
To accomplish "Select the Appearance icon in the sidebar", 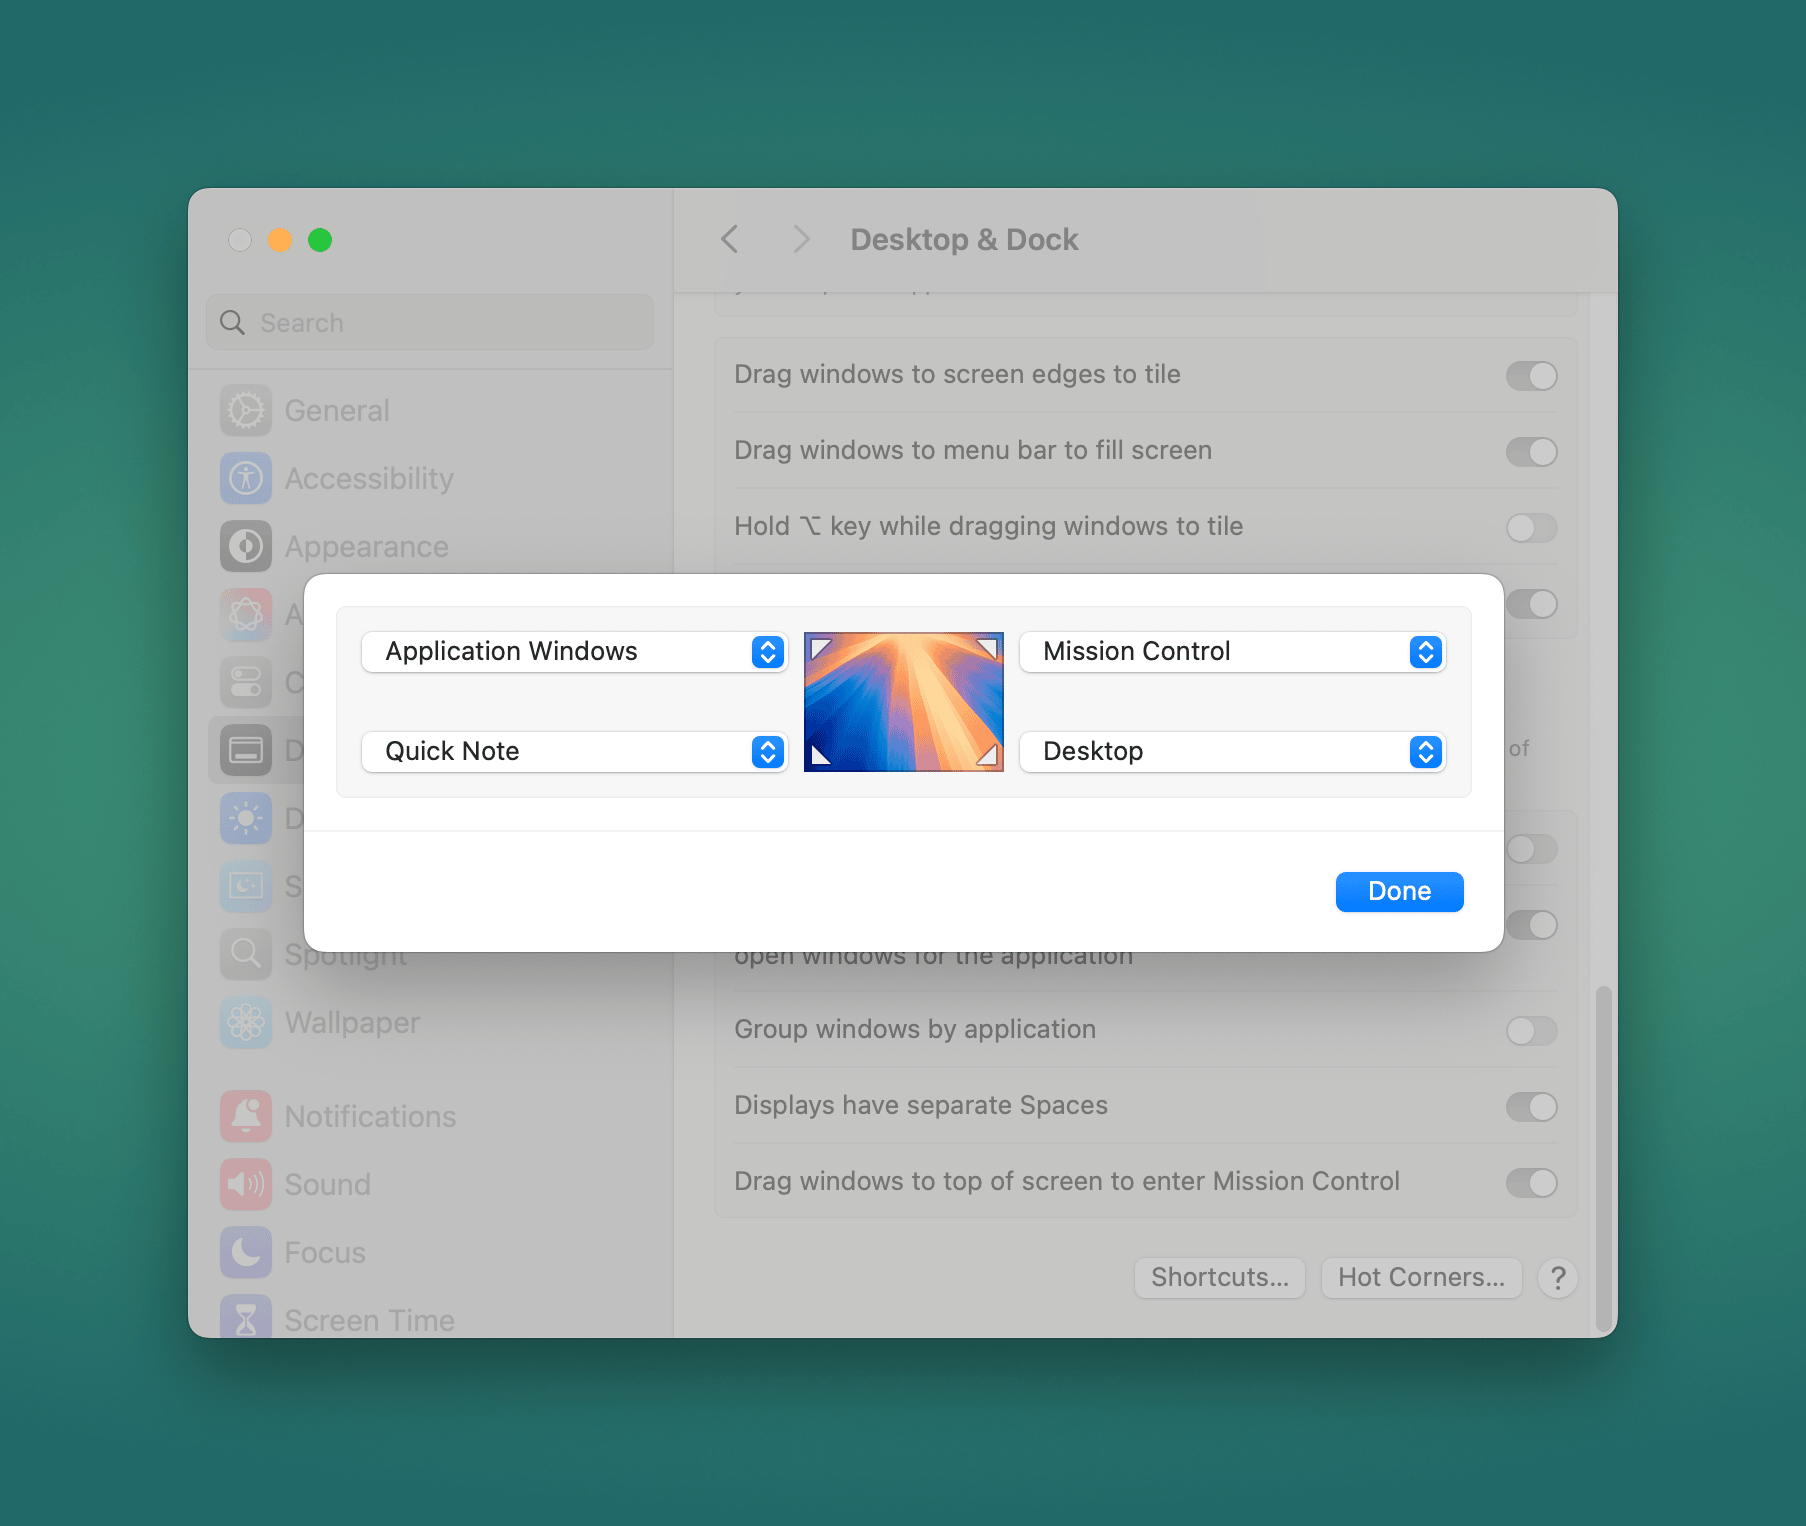I will click(246, 547).
